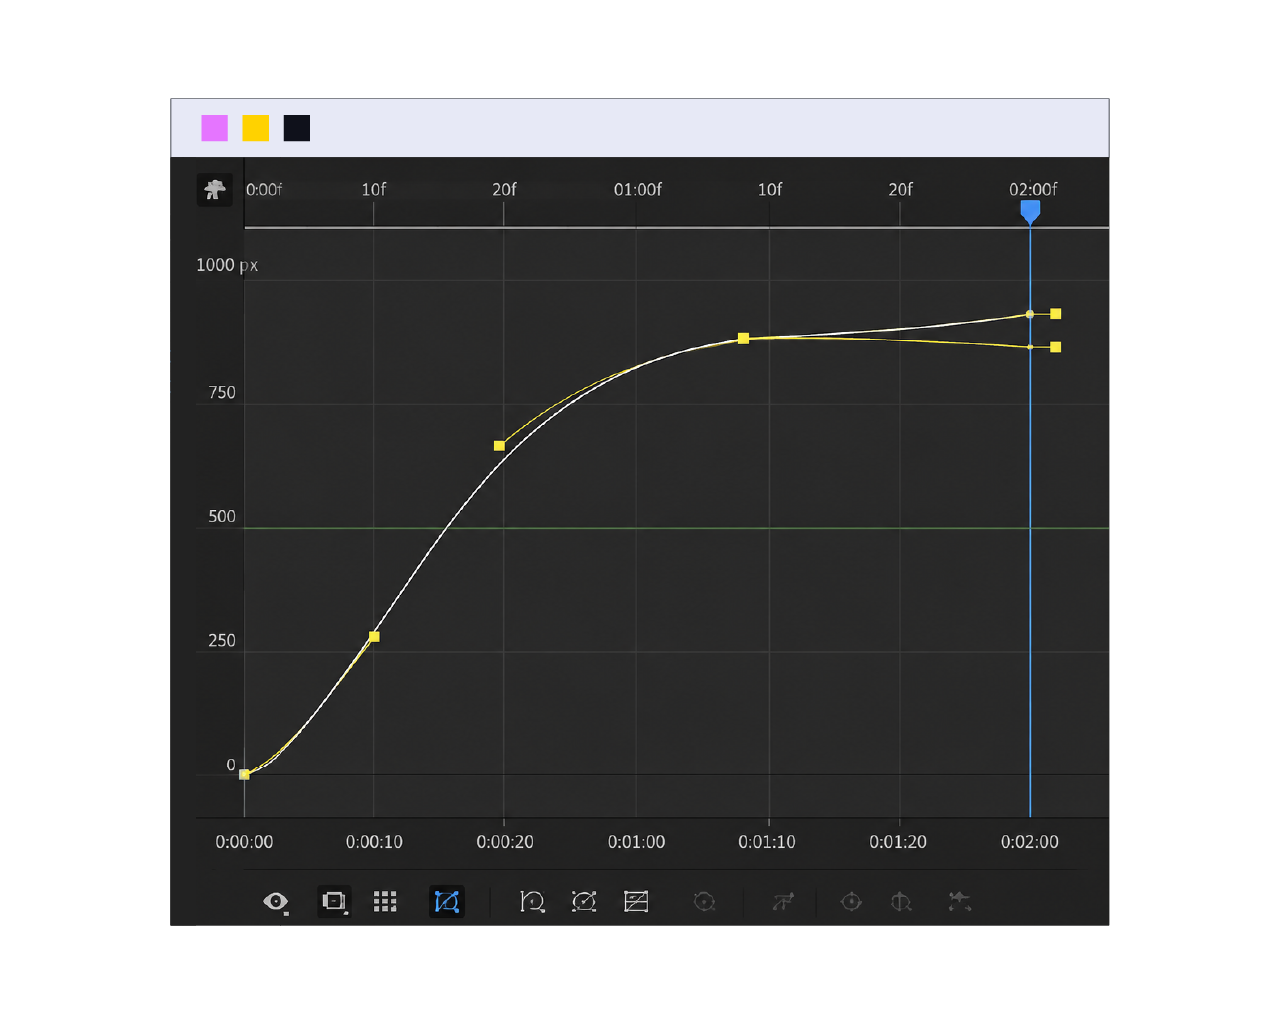The width and height of the screenshot is (1280, 1024).
Task: Select the keyframe near 0:01:10 on curve
Action: (x=743, y=338)
